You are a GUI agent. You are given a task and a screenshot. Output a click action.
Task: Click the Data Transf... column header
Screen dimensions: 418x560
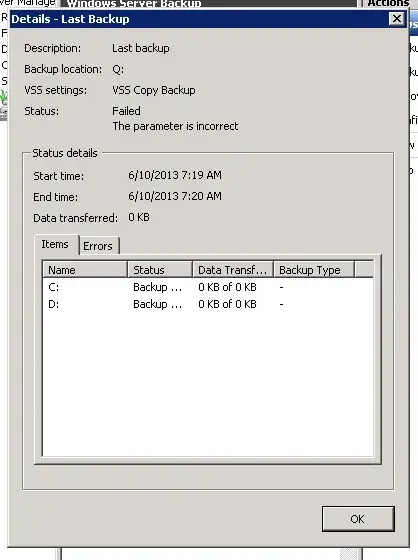tap(233, 270)
